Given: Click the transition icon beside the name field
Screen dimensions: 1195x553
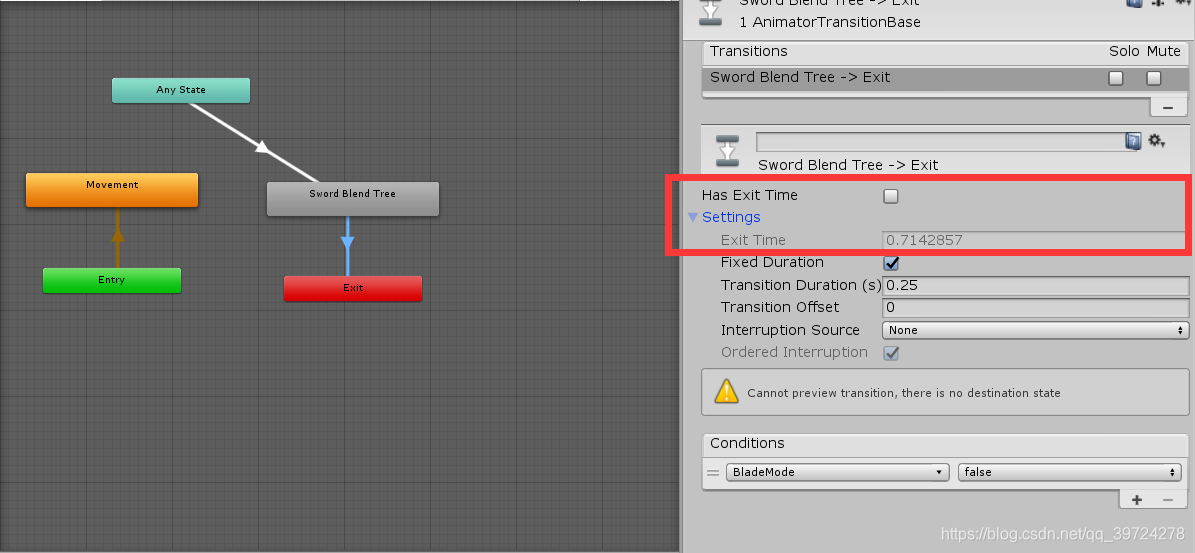Looking at the screenshot, I should pyautogui.click(x=728, y=150).
